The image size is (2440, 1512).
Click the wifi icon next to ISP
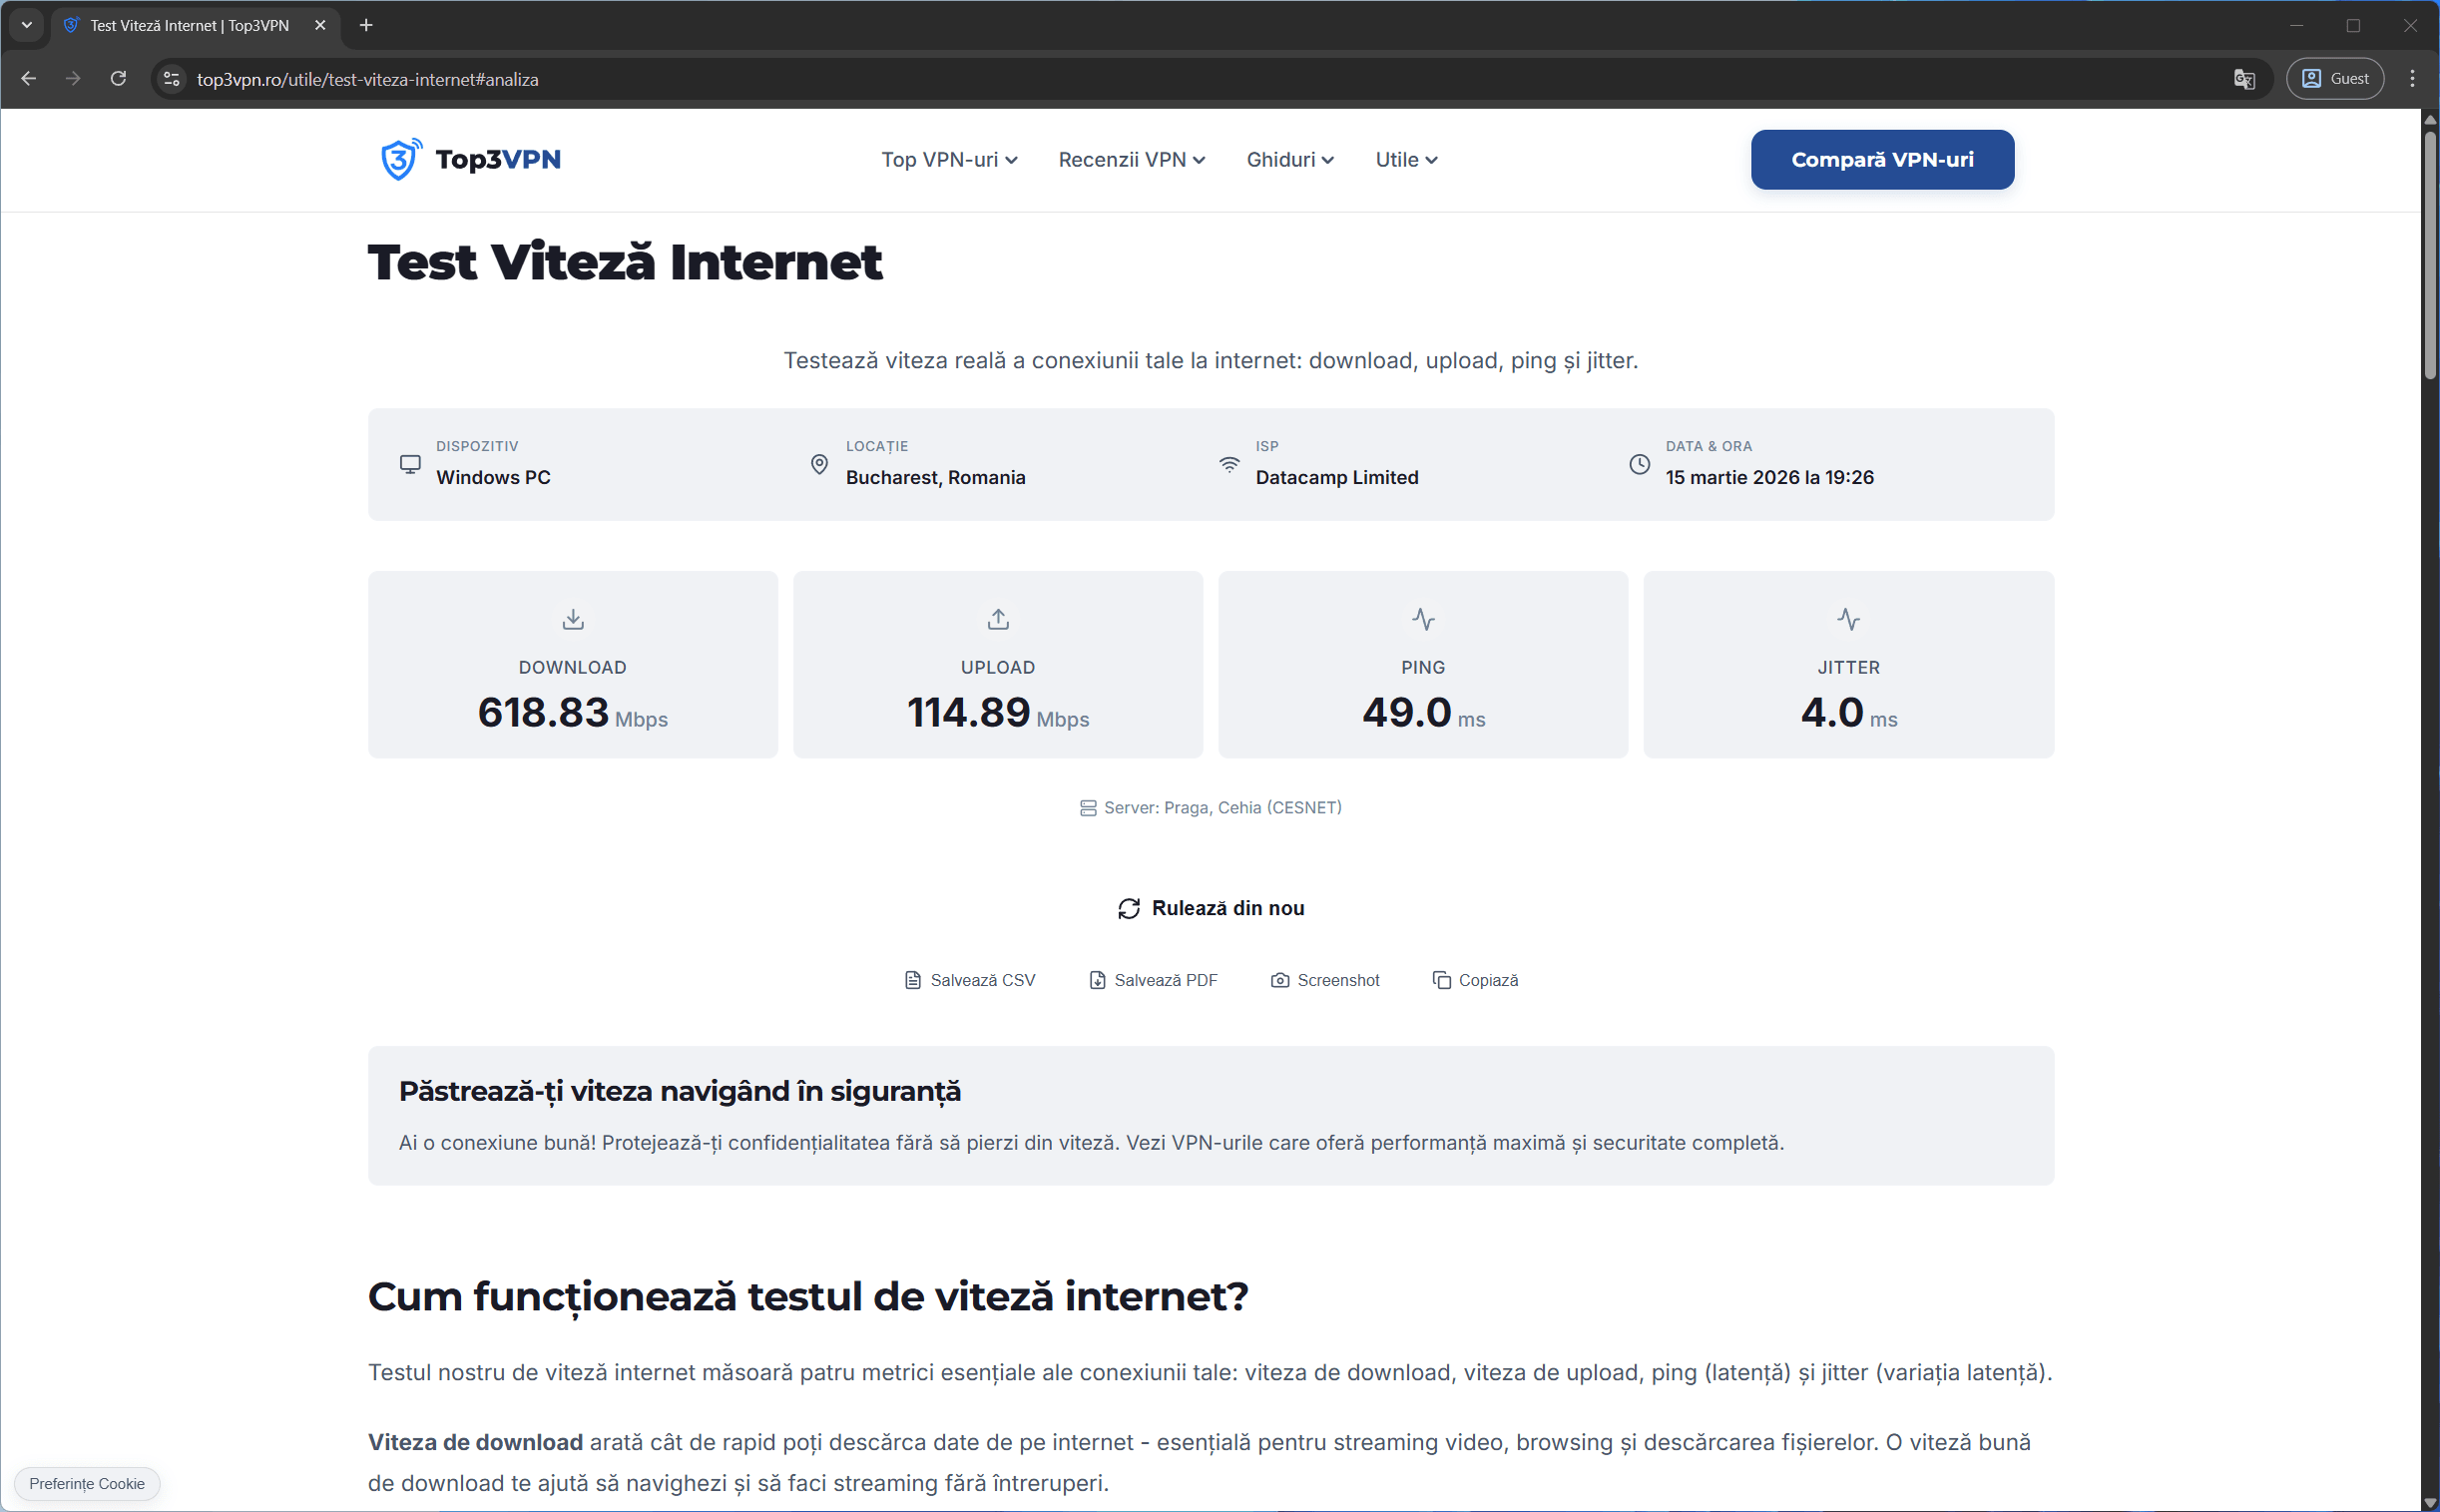tap(1230, 463)
